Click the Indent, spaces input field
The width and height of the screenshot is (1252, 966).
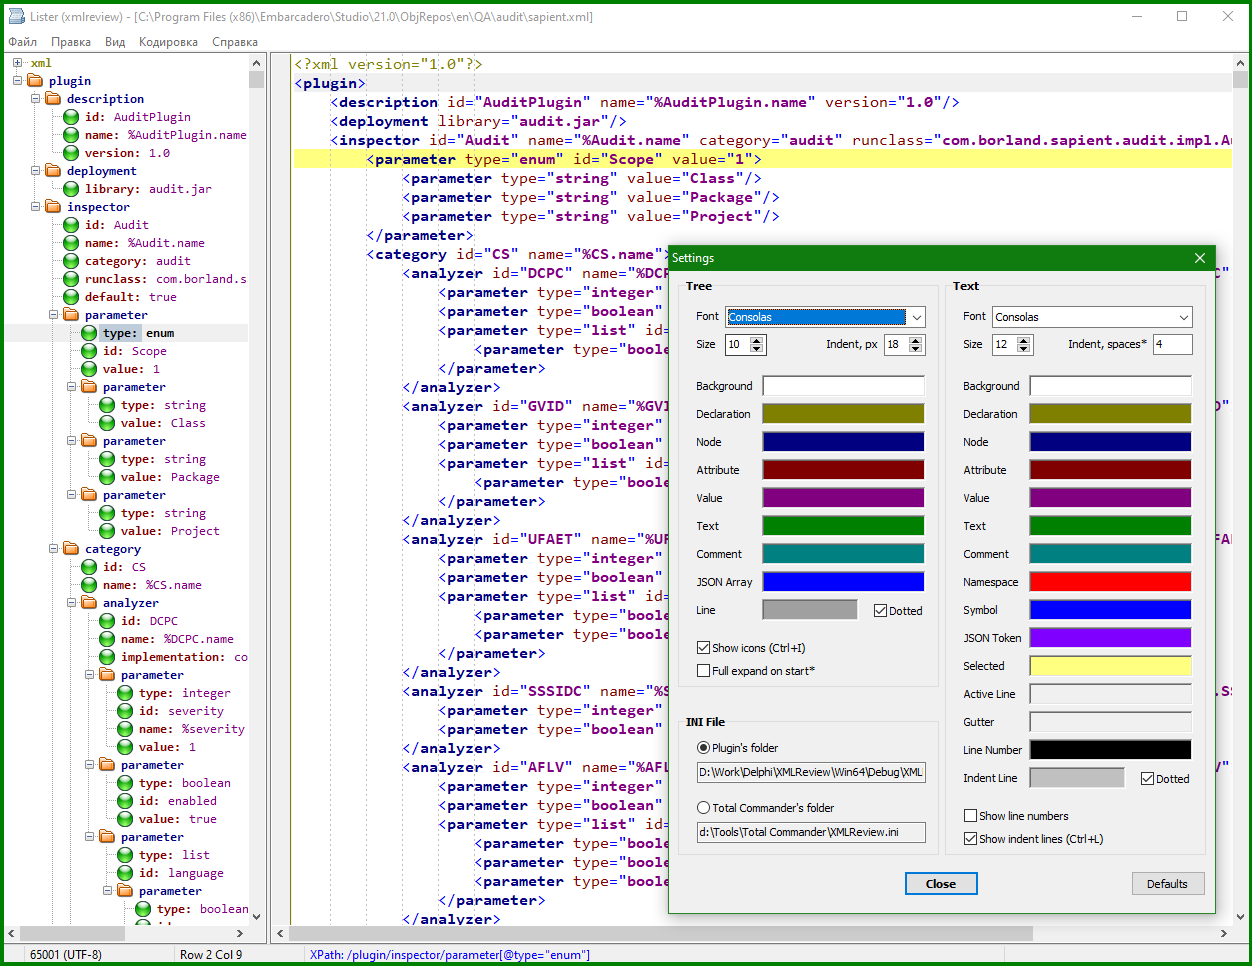coord(1172,344)
